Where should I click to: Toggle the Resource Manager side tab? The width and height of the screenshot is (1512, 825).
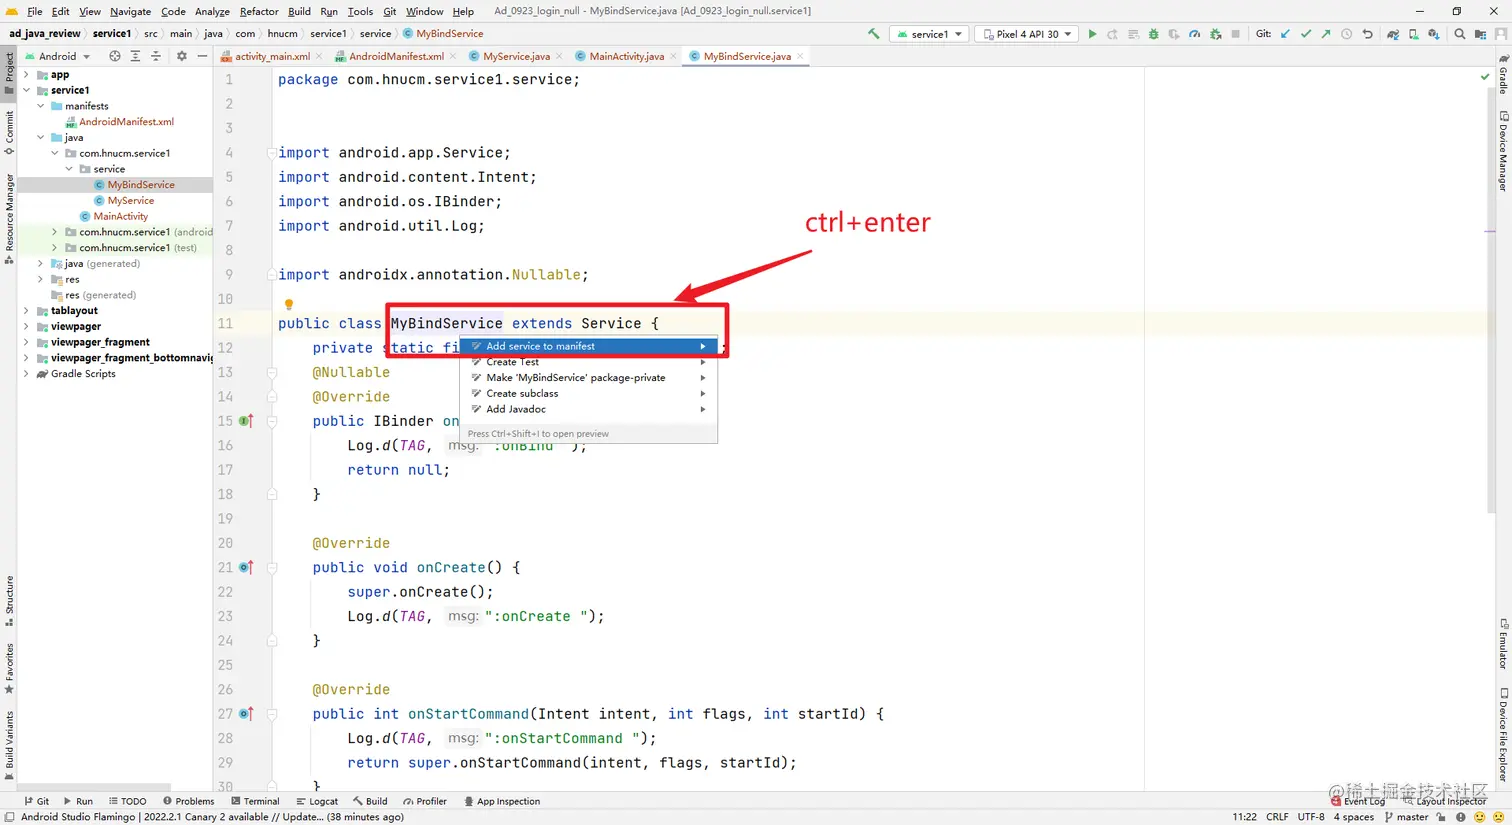coord(9,218)
